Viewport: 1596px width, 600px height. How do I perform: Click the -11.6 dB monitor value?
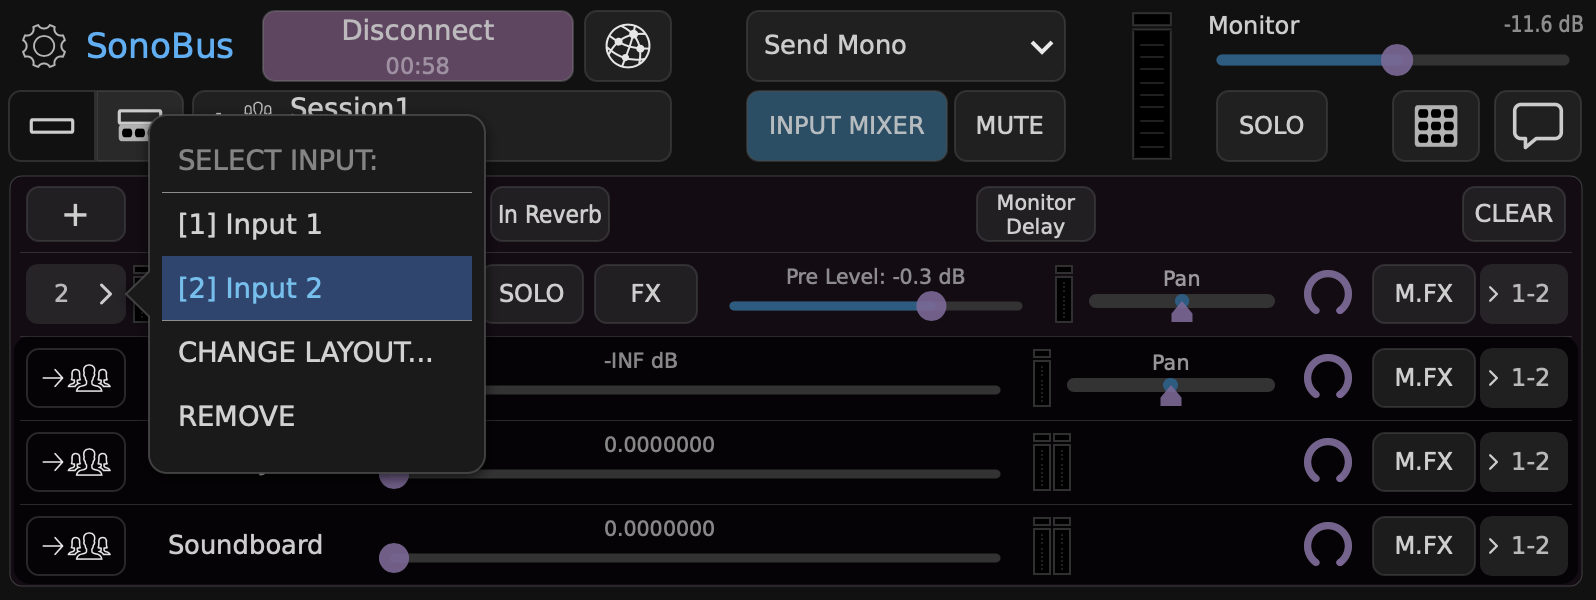1543,25
